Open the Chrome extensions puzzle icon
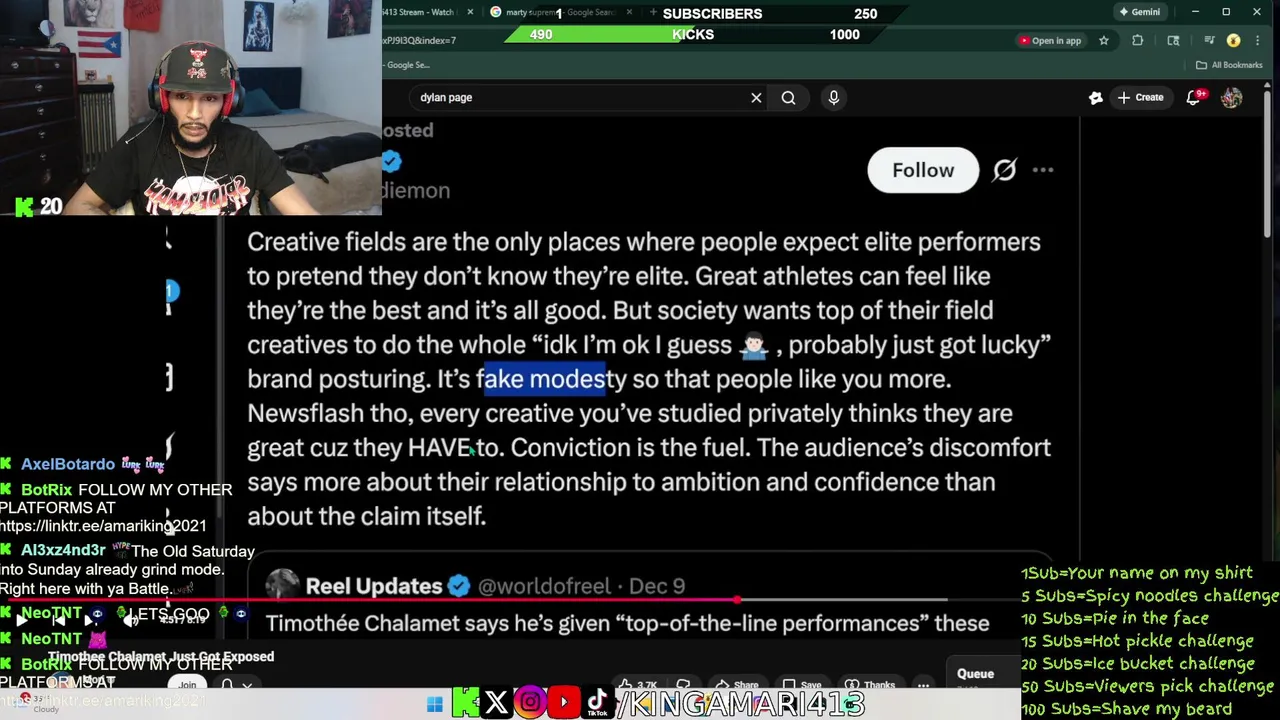Screen dimensions: 1280x720 [1137, 40]
